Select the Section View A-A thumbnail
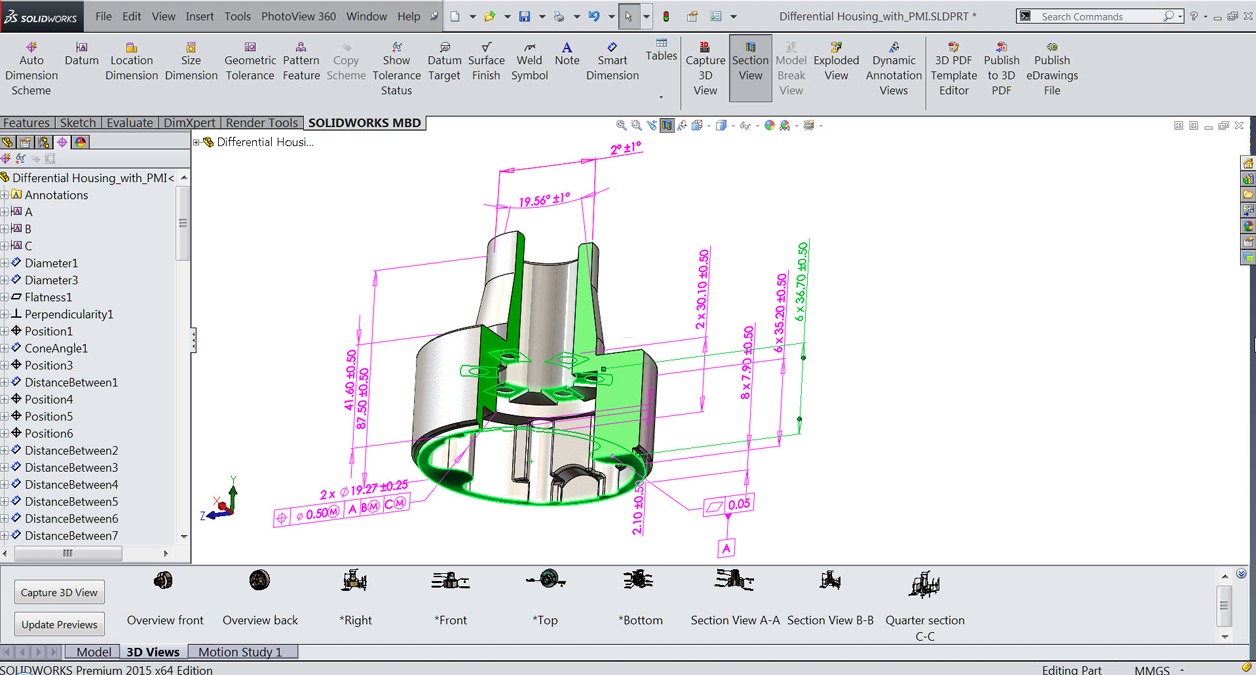 pyautogui.click(x=735, y=580)
